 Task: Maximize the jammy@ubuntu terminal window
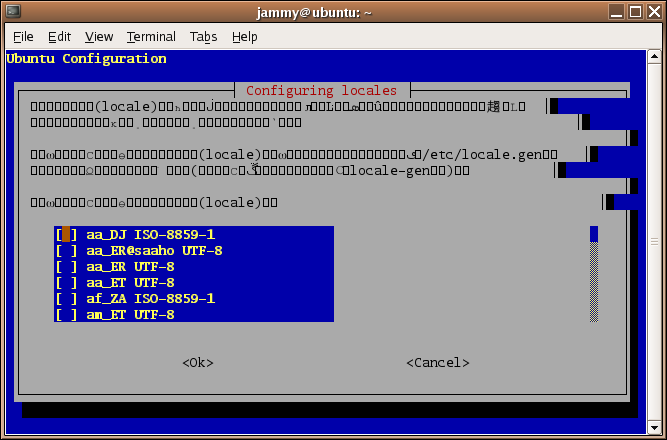pos(635,11)
